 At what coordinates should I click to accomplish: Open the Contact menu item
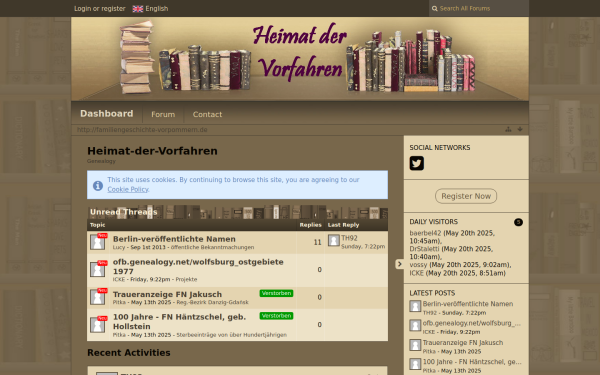tap(207, 114)
